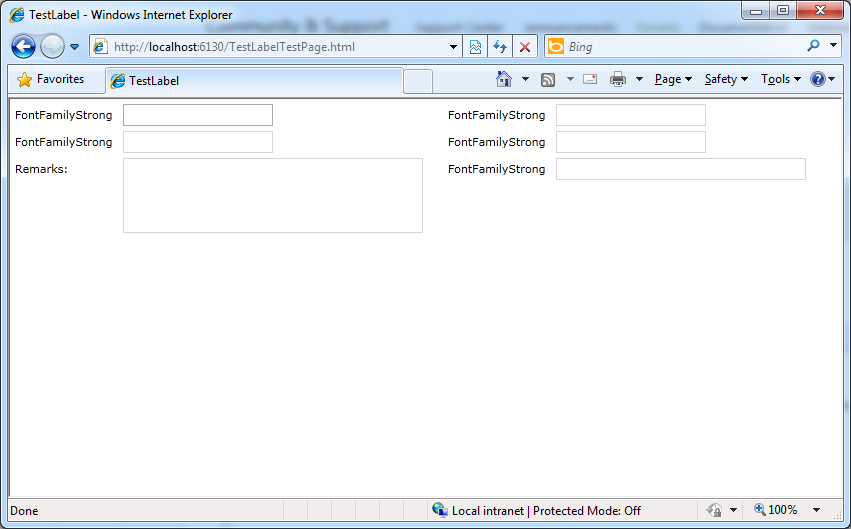Expand the address bar autocomplete dropdown
This screenshot has height=529, width=851.
tap(453, 47)
